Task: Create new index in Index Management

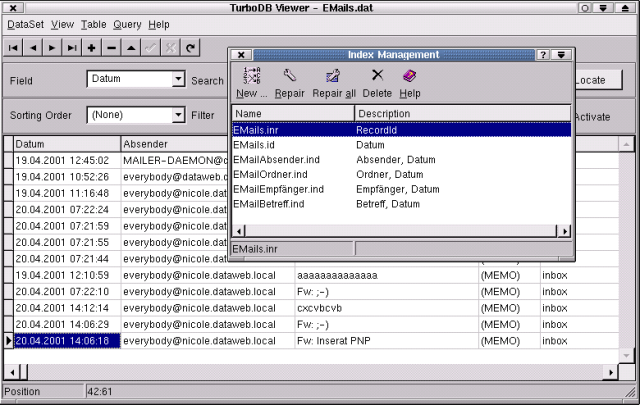Action: [x=252, y=83]
